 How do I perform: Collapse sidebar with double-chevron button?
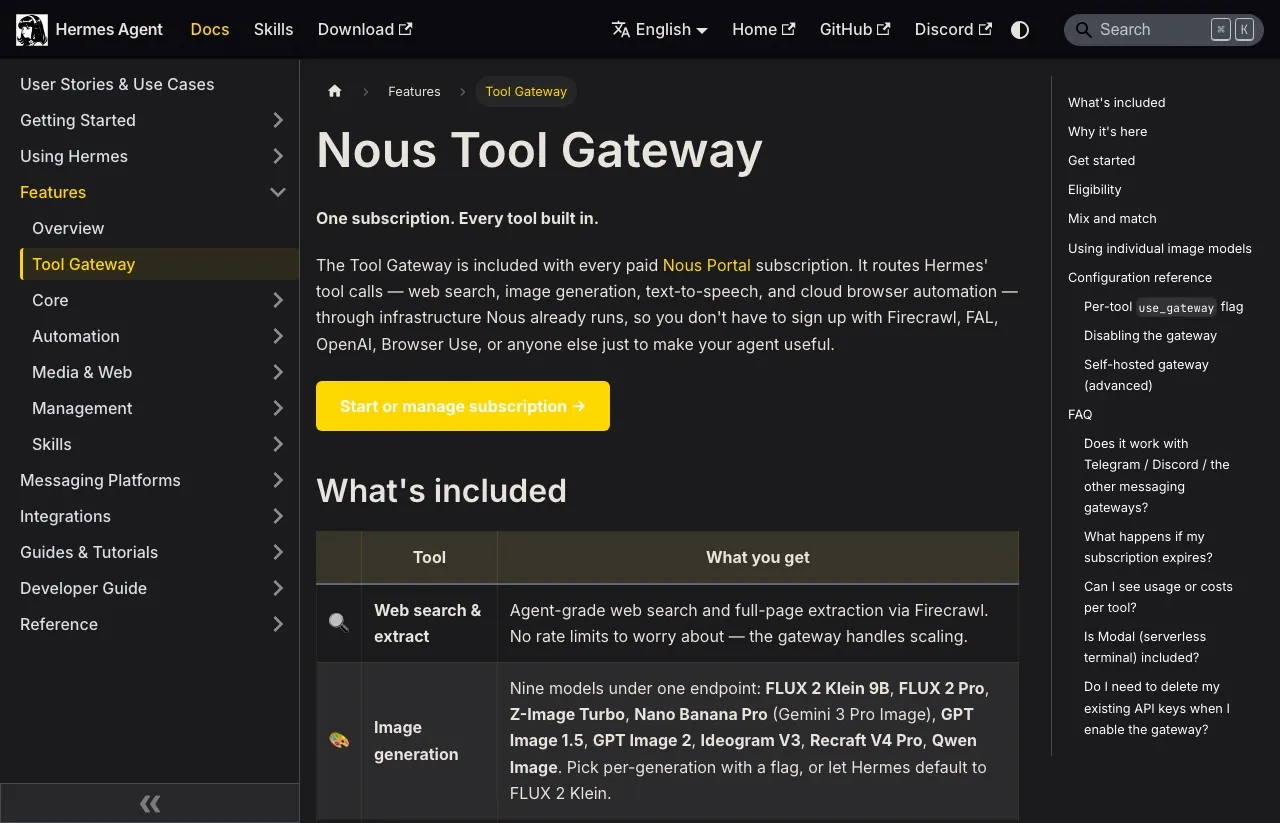[150, 803]
